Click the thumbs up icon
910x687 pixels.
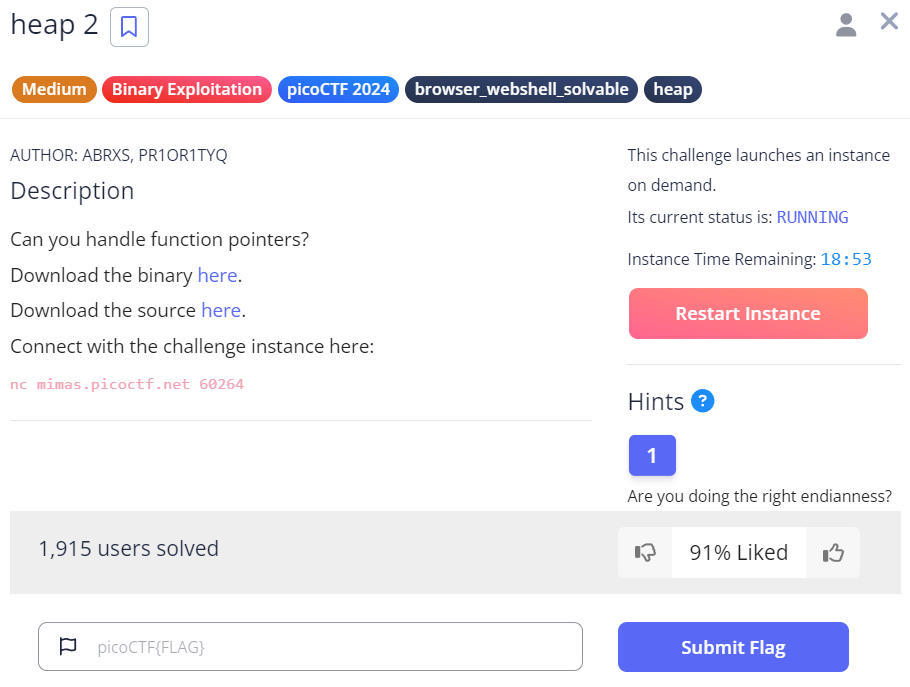coord(833,552)
